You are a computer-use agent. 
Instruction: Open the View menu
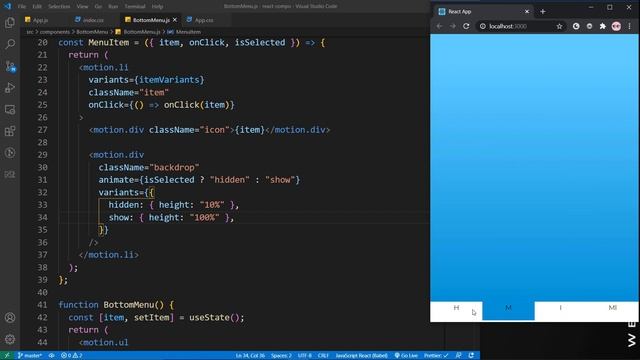[x=82, y=7]
